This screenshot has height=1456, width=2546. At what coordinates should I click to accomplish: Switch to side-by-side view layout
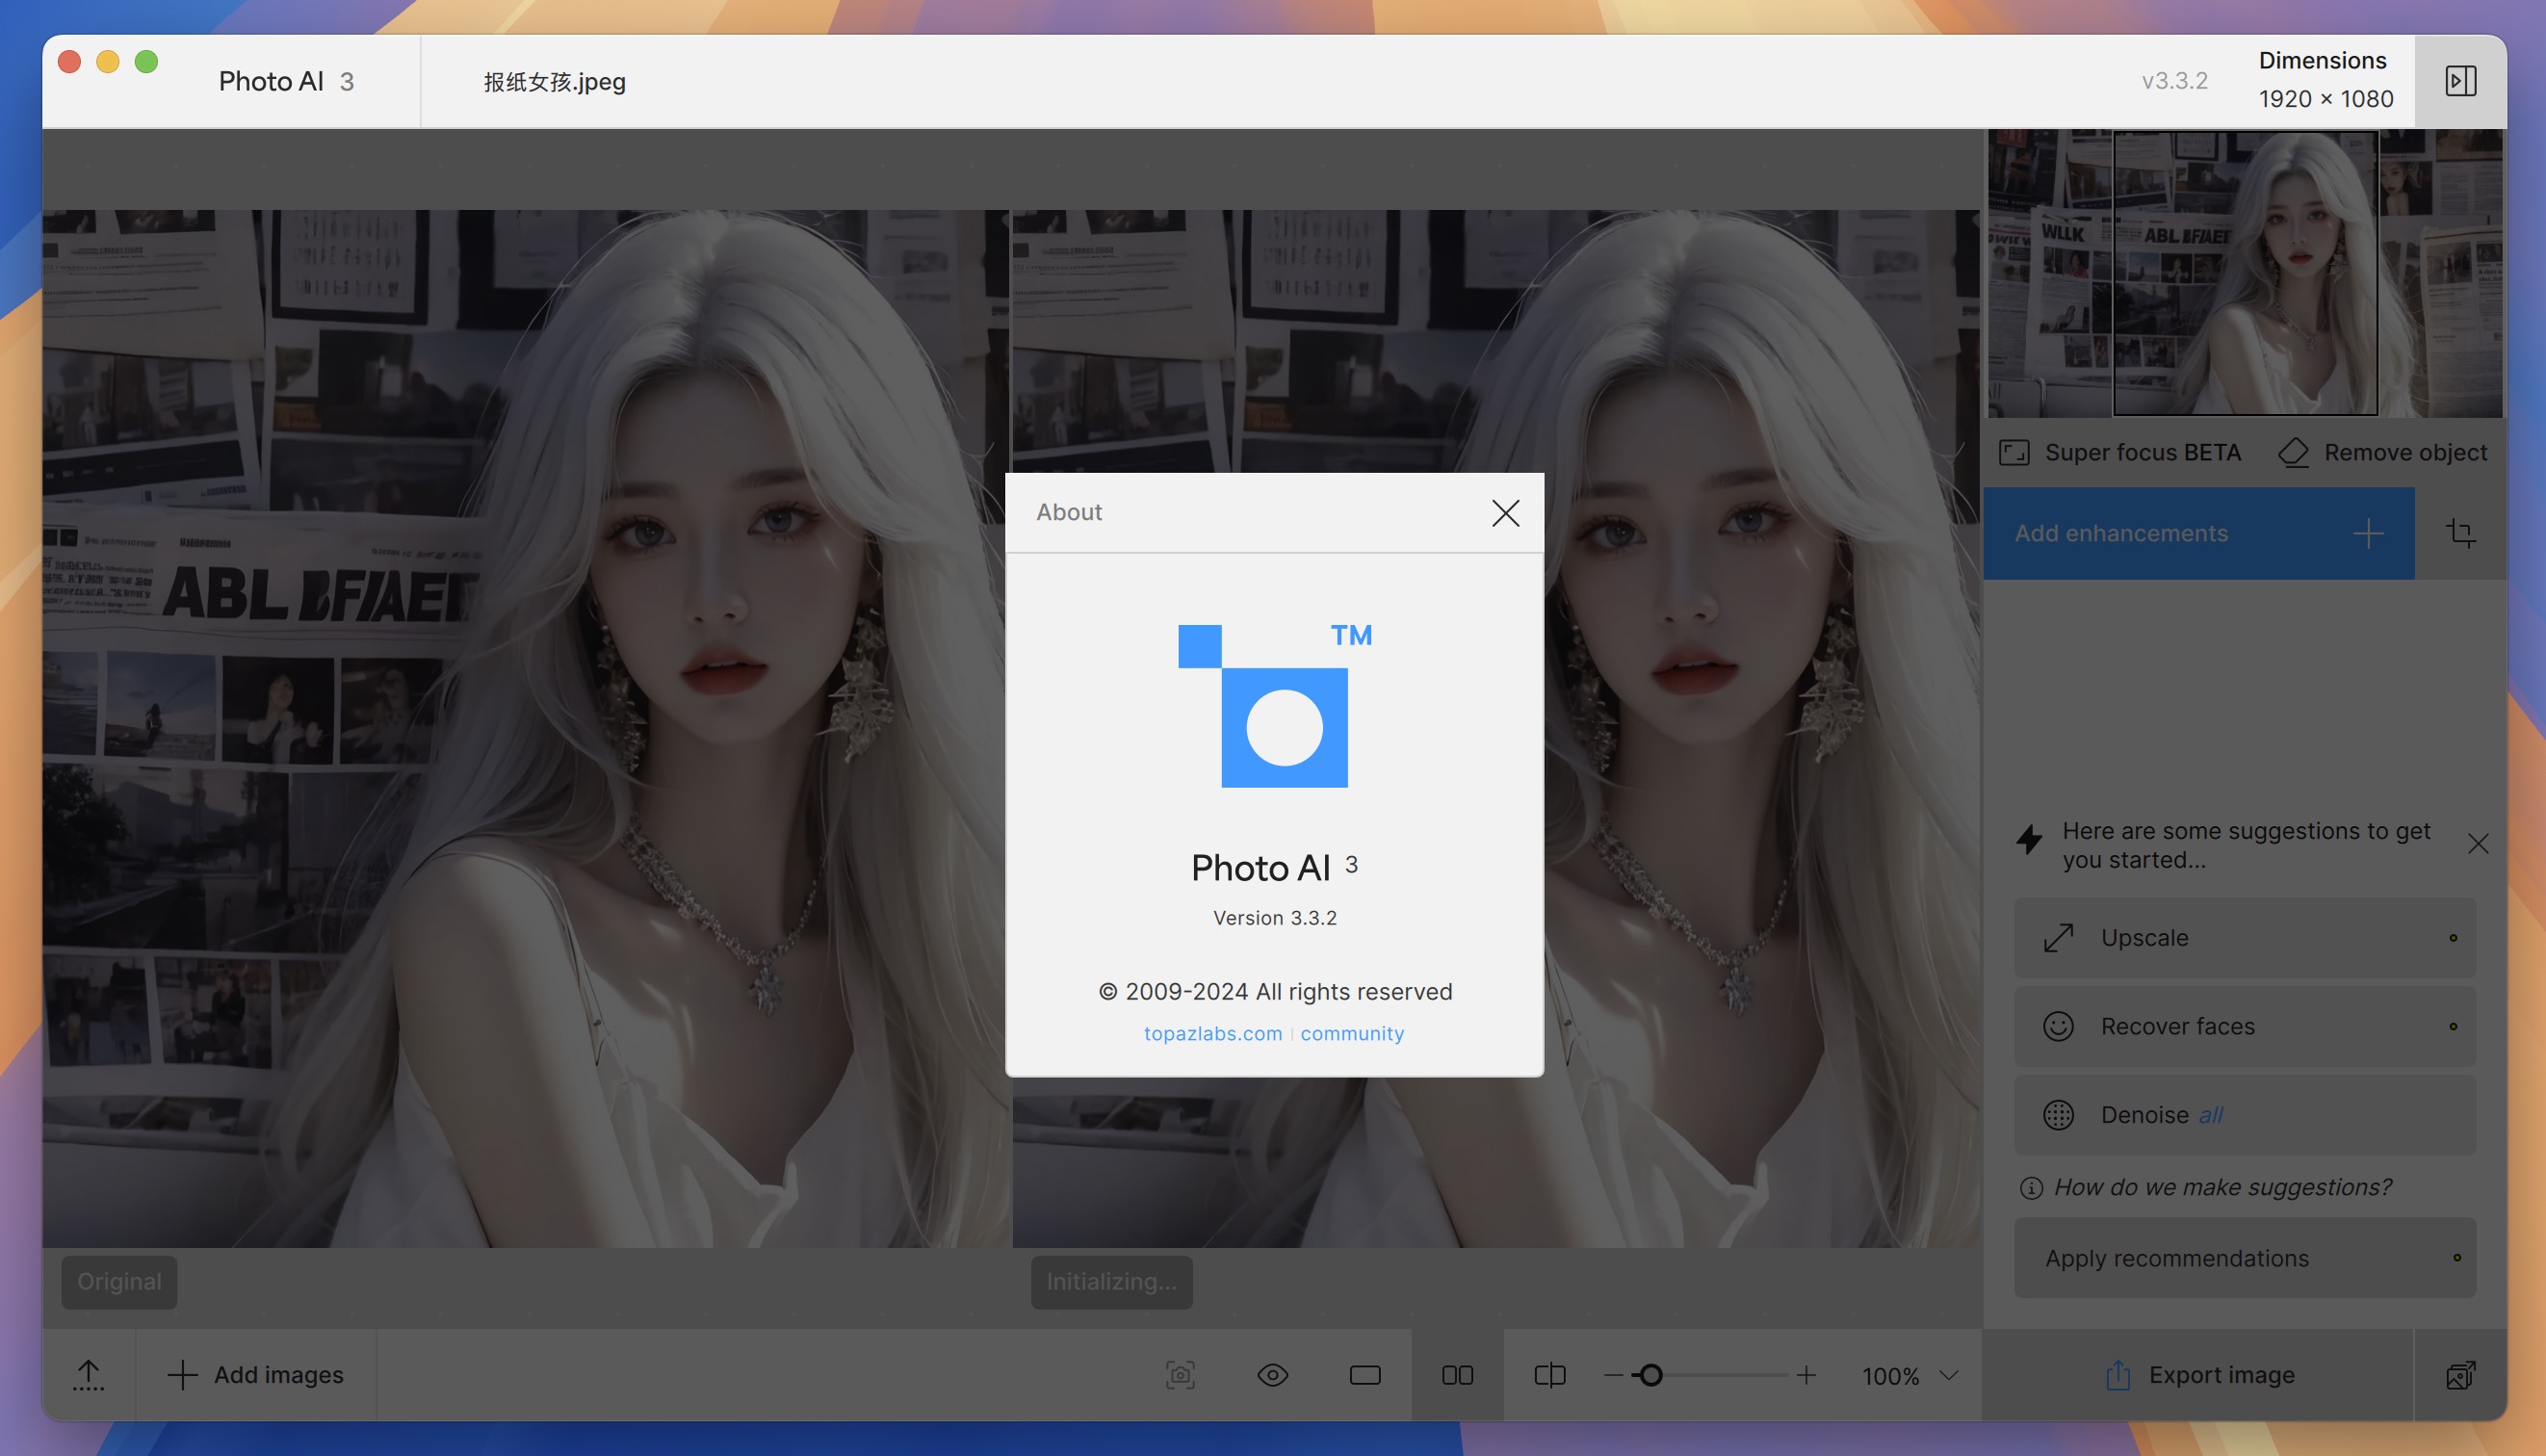[x=1457, y=1376]
